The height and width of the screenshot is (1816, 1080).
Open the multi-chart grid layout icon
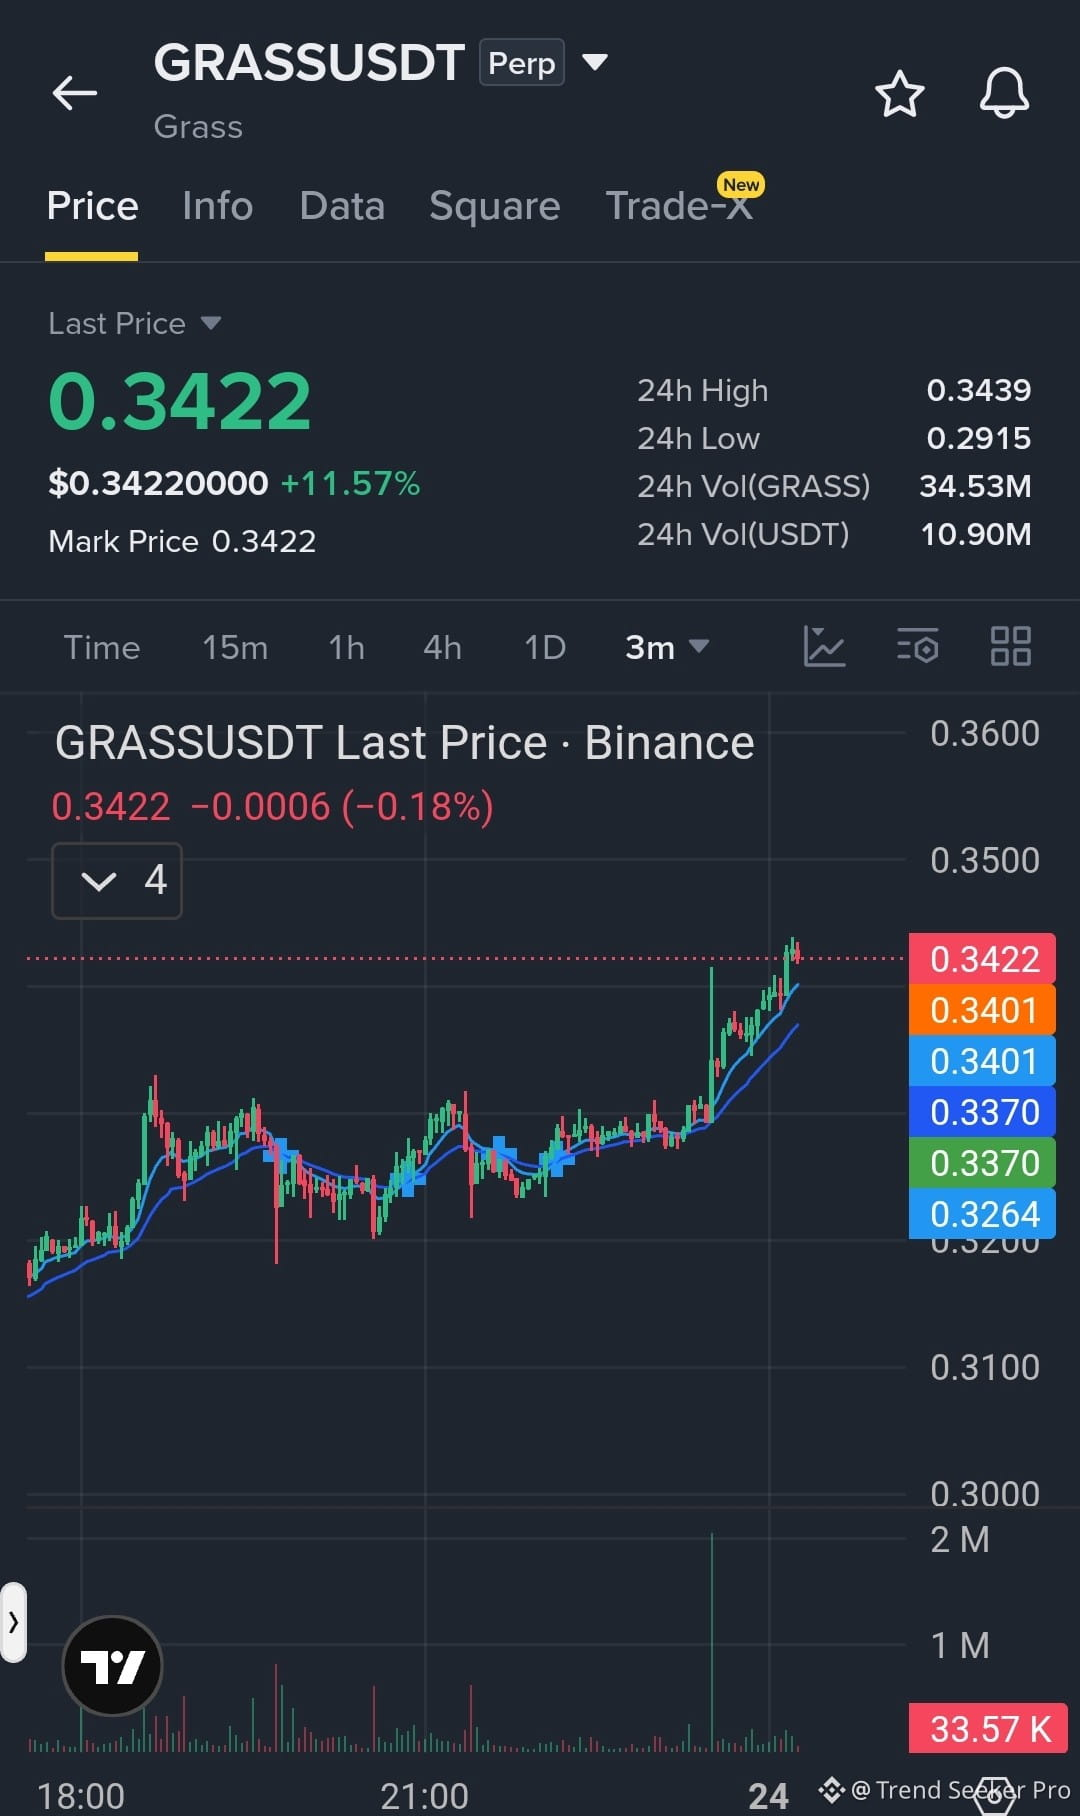coord(1010,646)
